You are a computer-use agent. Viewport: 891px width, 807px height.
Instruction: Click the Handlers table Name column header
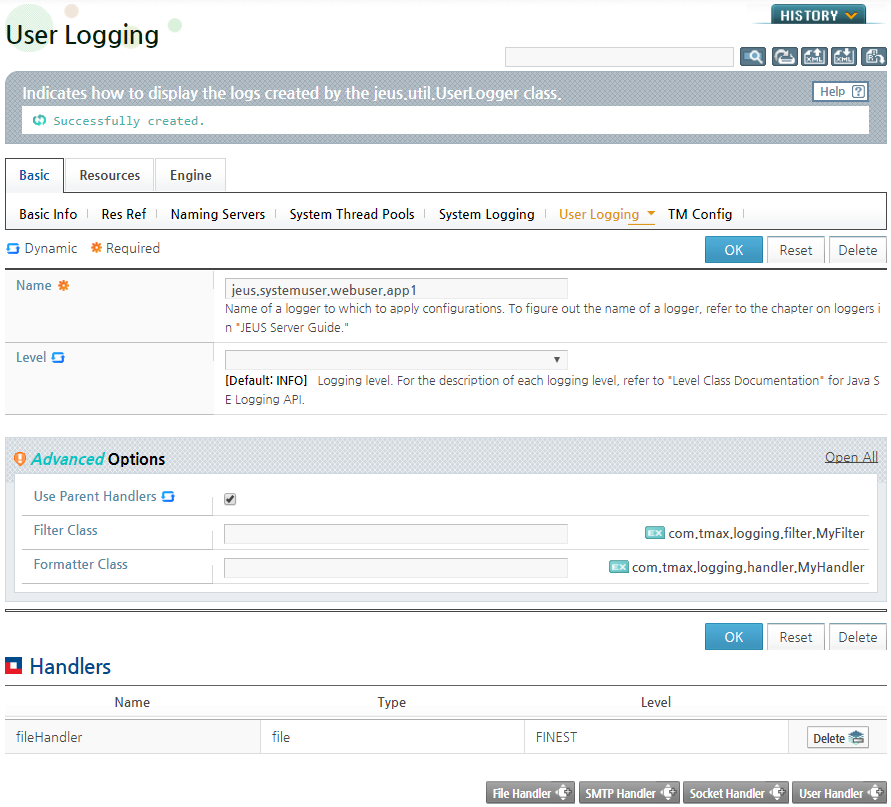(x=132, y=702)
